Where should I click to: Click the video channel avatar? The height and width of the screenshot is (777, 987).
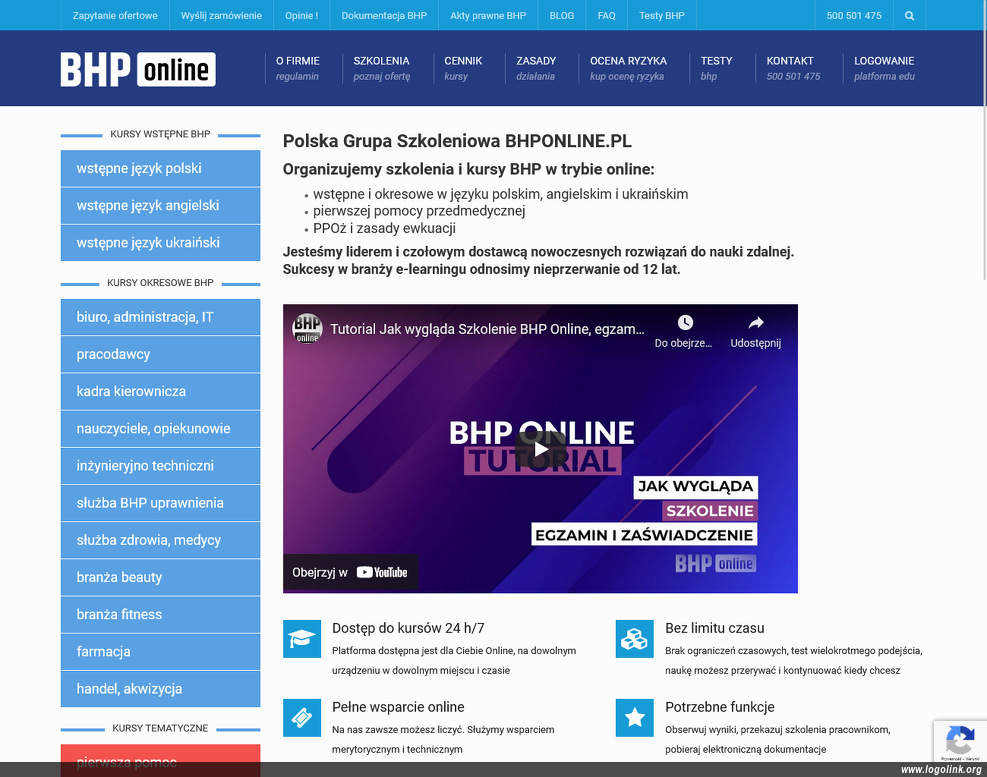click(307, 329)
